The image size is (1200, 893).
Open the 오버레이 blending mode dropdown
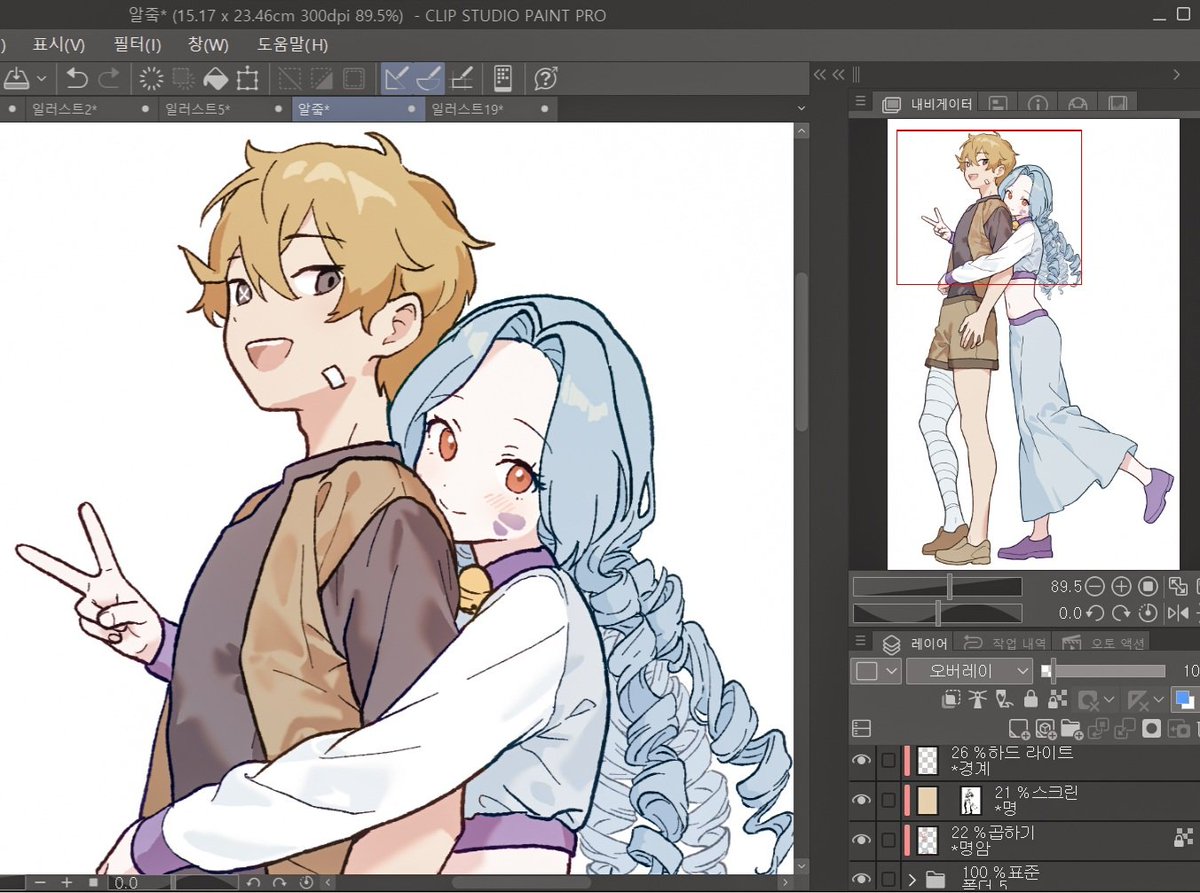coord(969,671)
